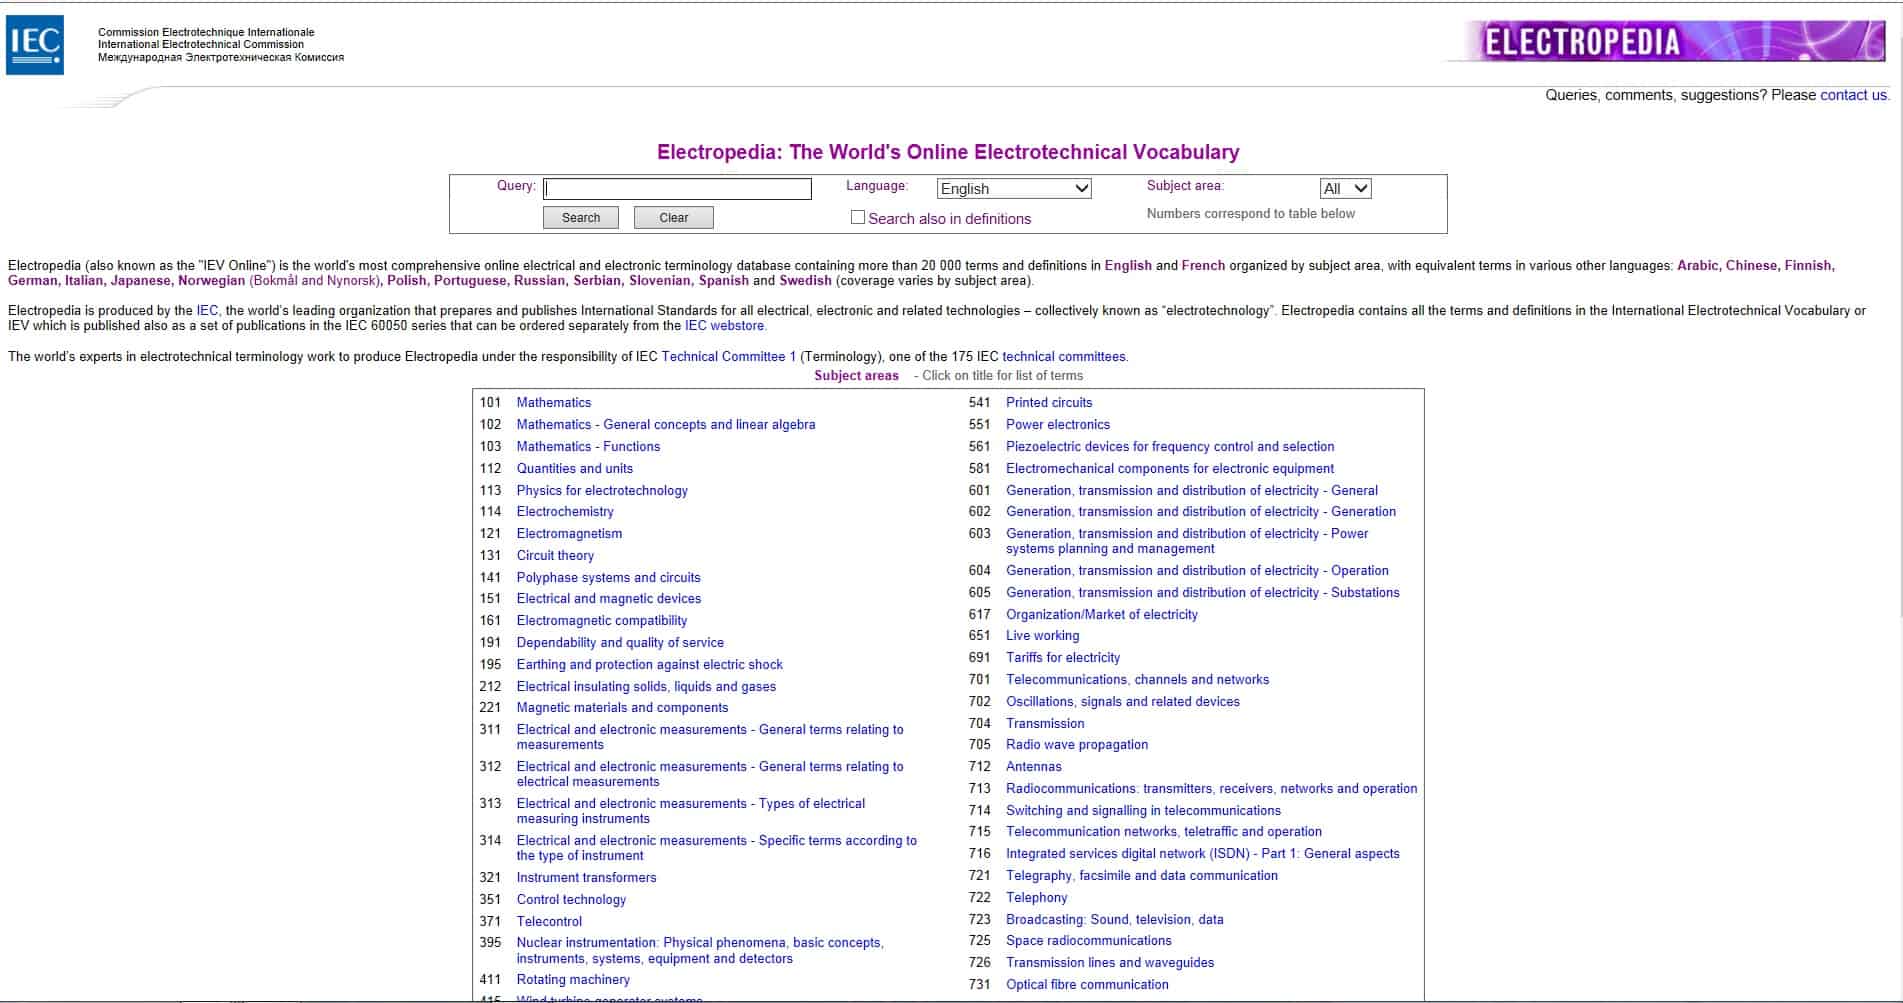
Task: Open Live working subject area
Action: point(1042,635)
